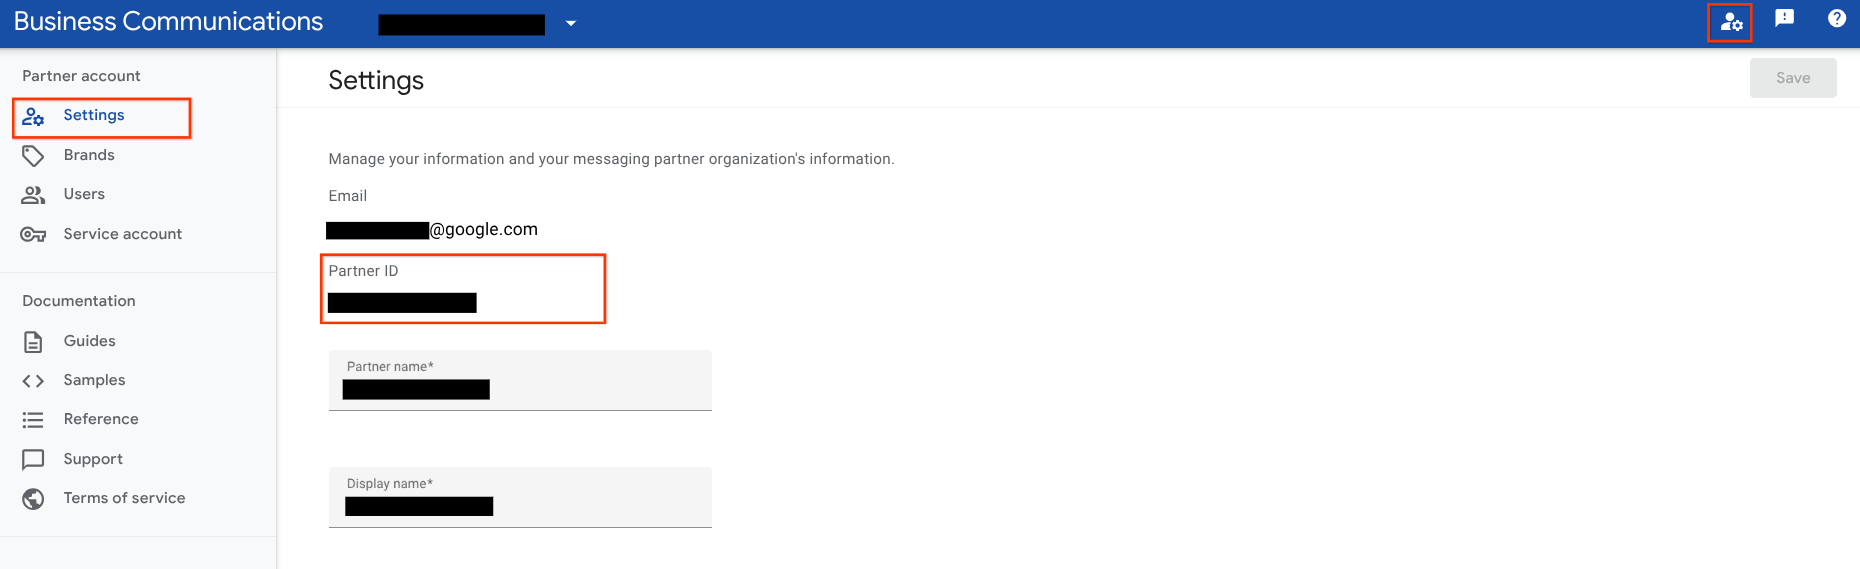Select the key icon for Service account
1860x569 pixels.
(33, 235)
